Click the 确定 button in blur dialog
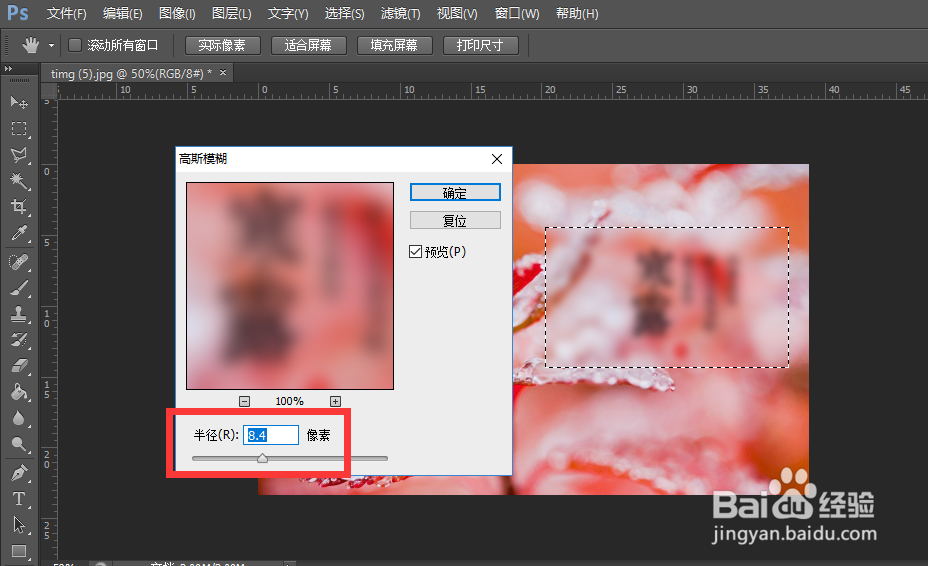Image resolution: width=928 pixels, height=566 pixels. [455, 192]
